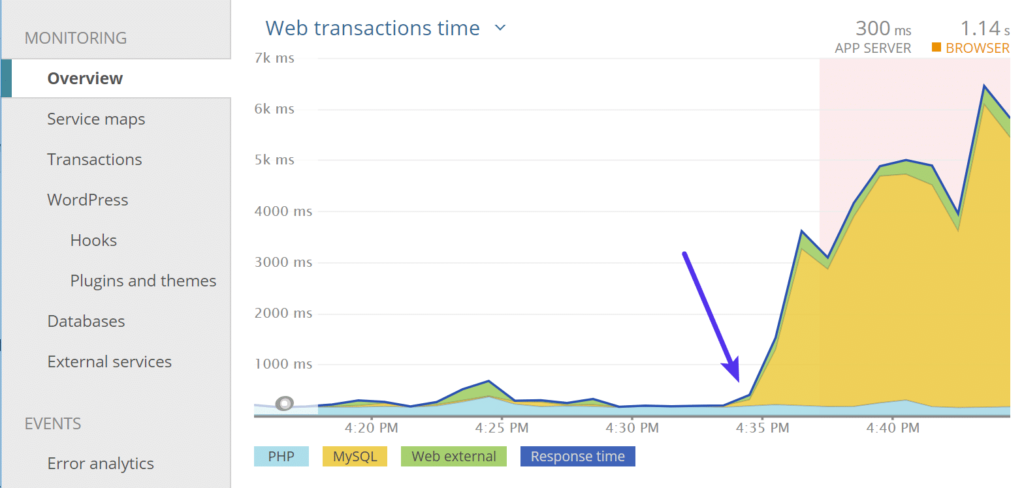Go to Error analytics
Viewport: 1024px width, 488px height.
(x=100, y=463)
